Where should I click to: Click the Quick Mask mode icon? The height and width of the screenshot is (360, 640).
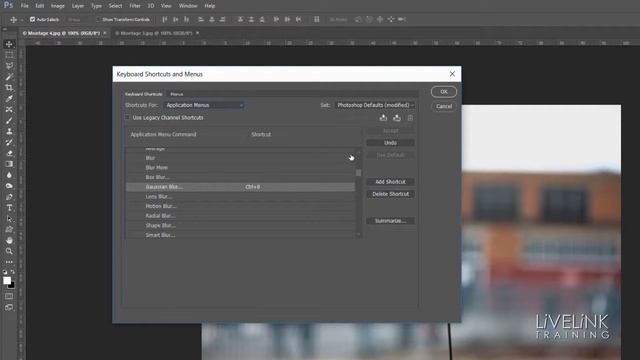9,296
